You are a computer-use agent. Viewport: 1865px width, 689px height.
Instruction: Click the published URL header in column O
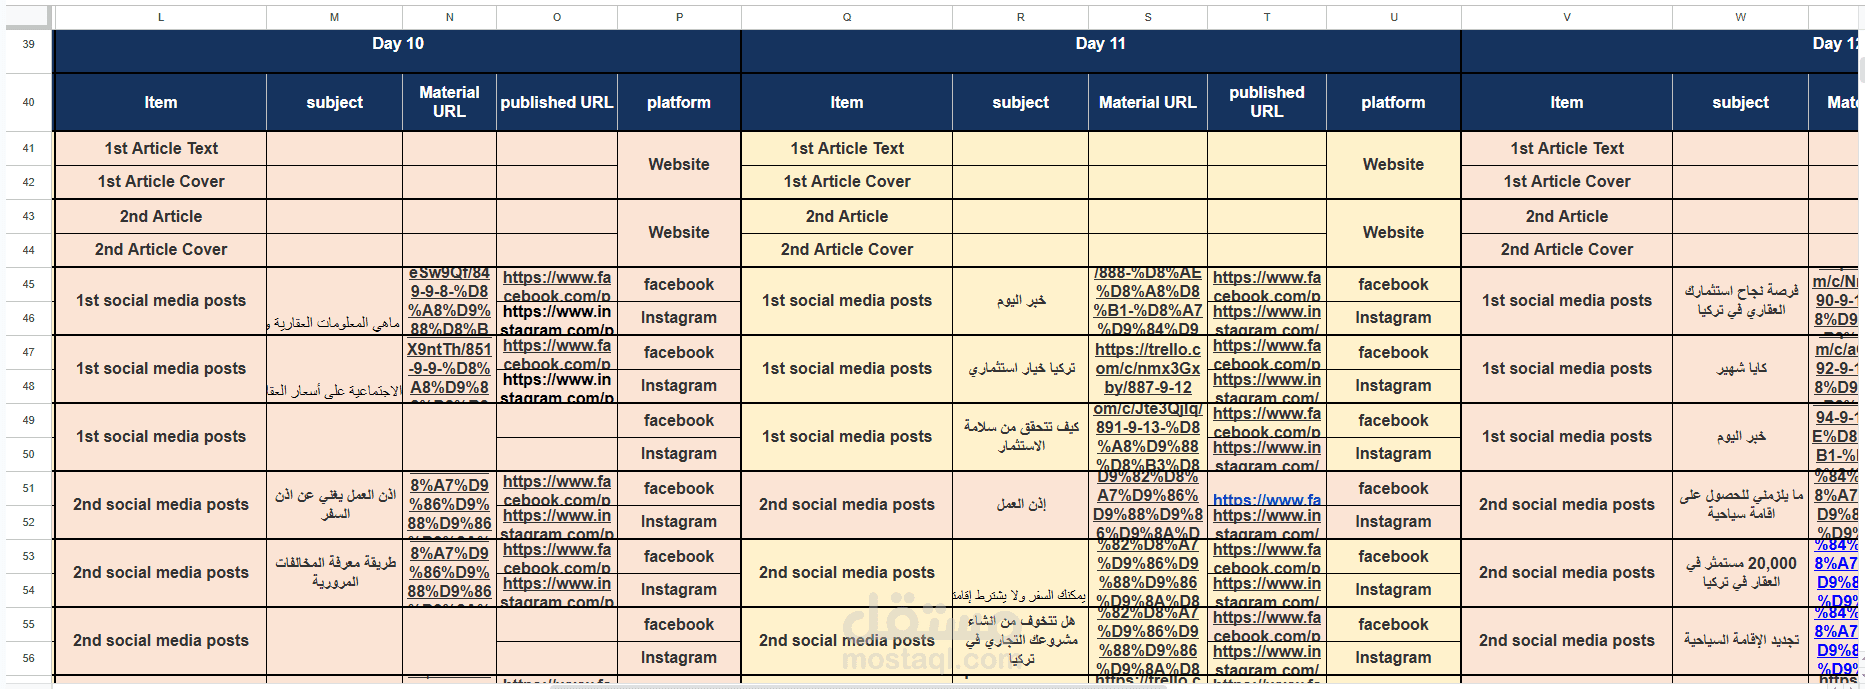[x=557, y=102]
